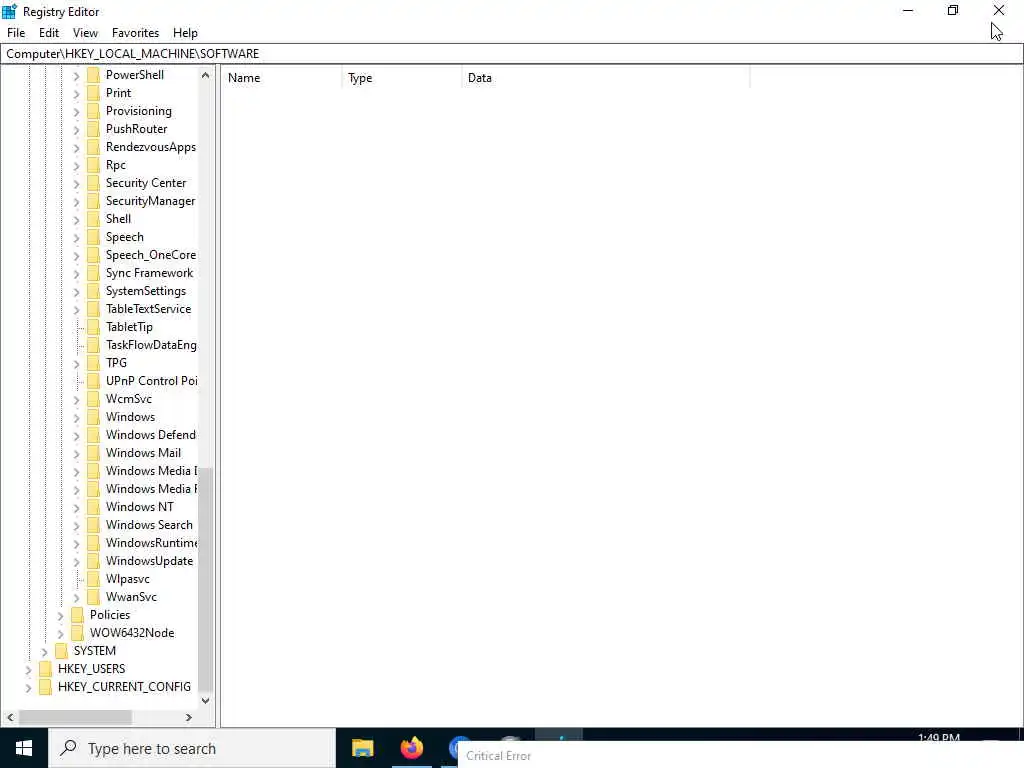Select the Speech folder icon
Screen dimensions: 1024x768
tap(93, 237)
